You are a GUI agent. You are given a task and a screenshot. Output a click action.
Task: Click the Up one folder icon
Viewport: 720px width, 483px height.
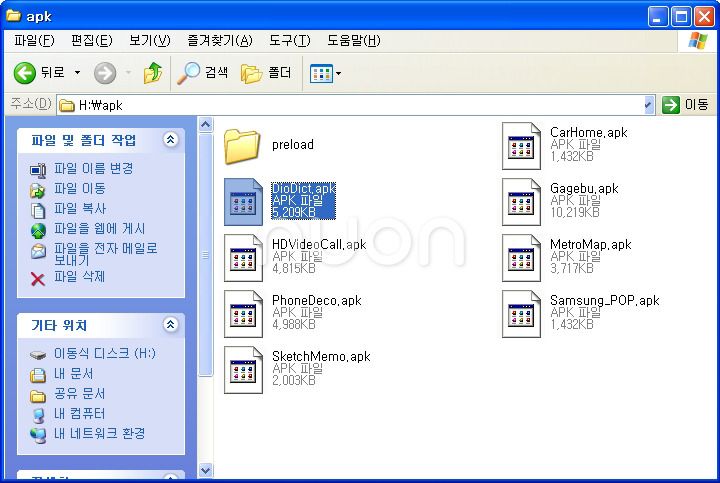153,73
